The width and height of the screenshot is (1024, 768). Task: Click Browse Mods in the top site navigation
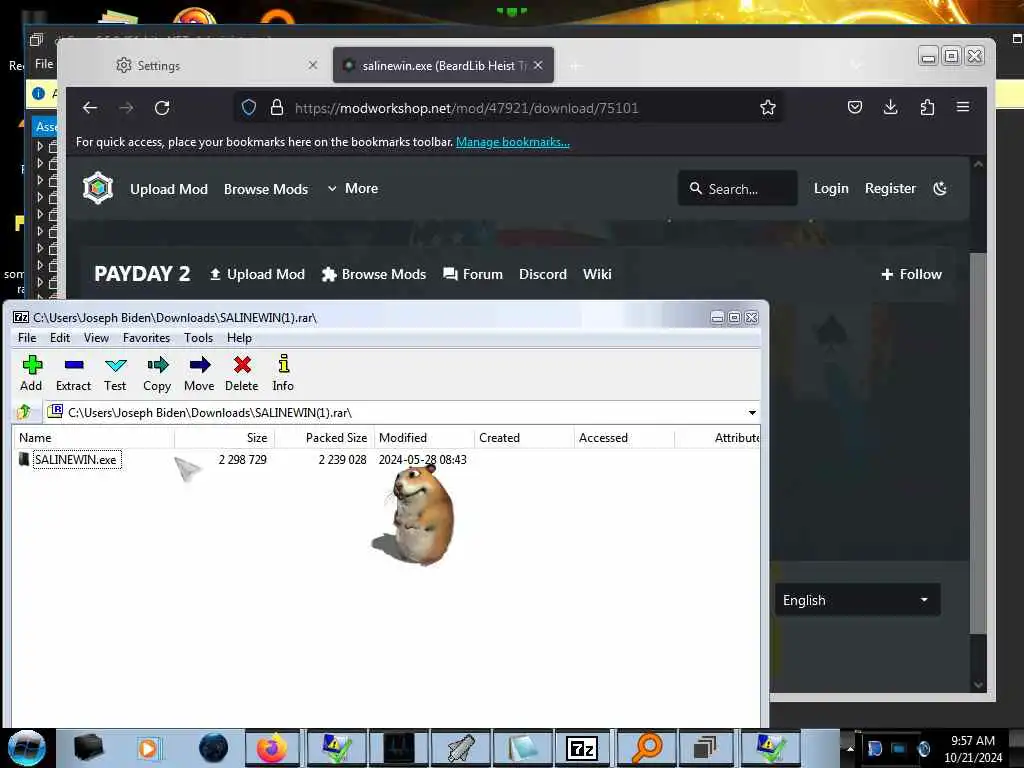point(266,189)
